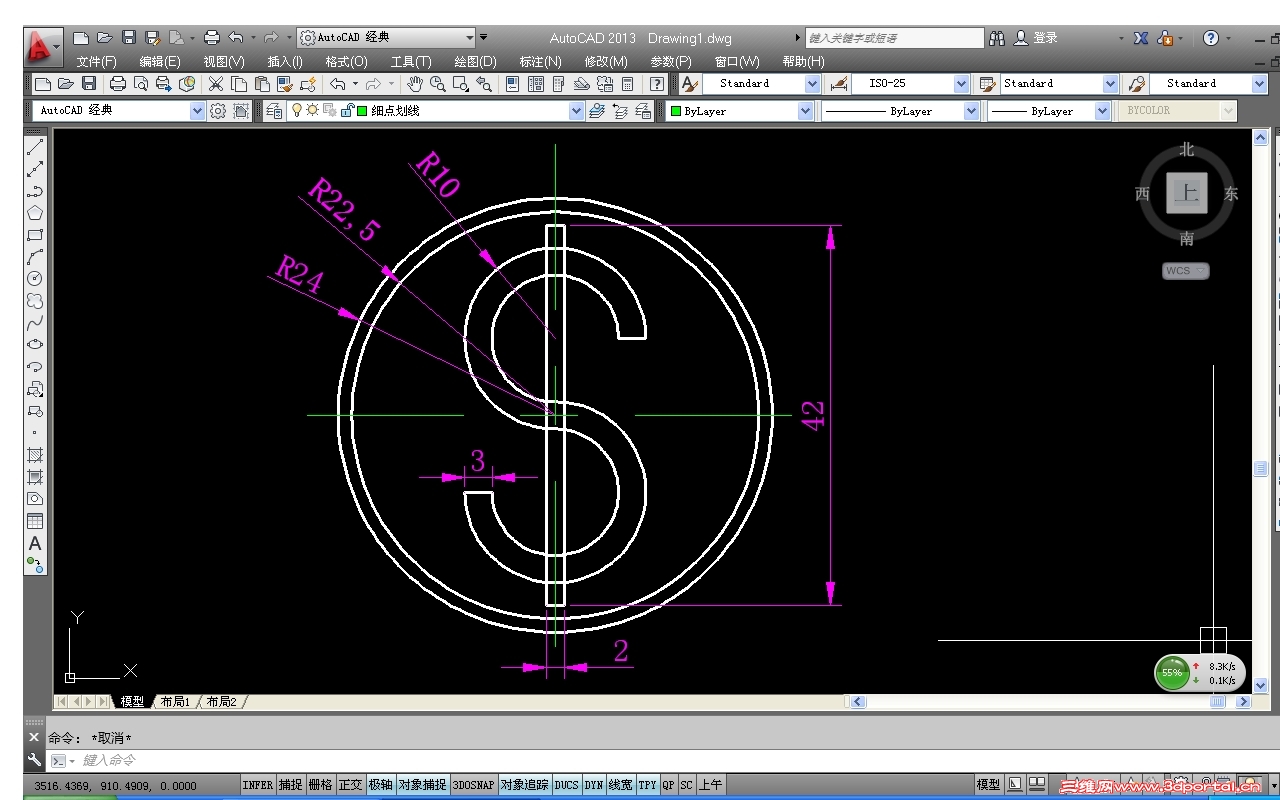1280x800 pixels.
Task: Switch to the 布局1 layout tab
Action: click(174, 702)
